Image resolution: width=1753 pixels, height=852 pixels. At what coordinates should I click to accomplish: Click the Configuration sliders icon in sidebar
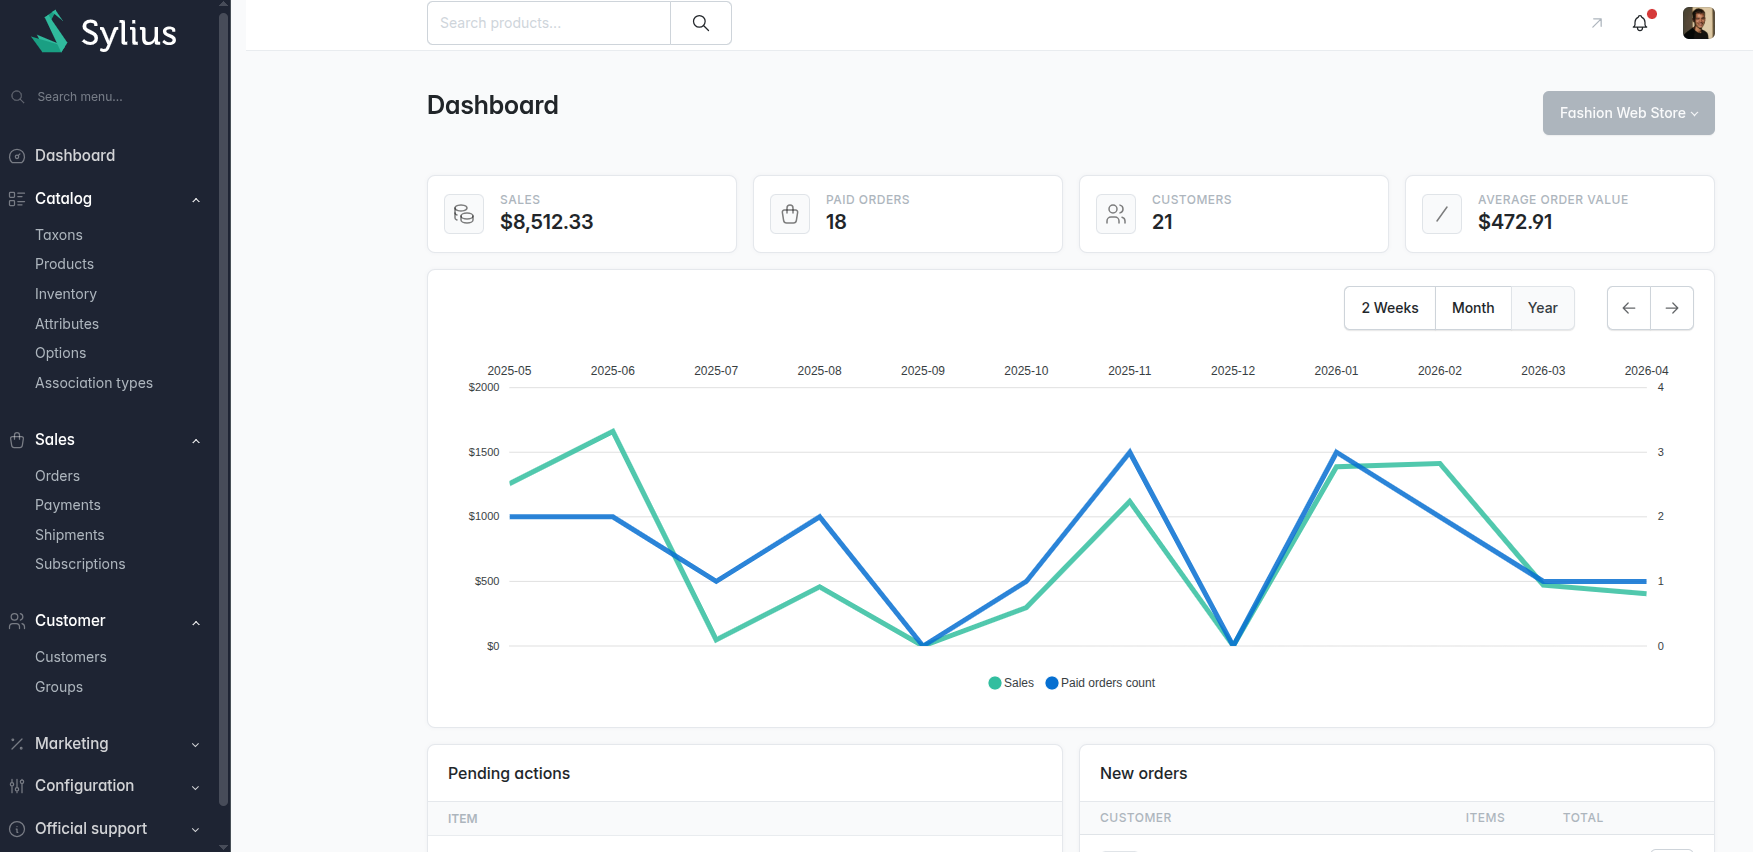pos(17,786)
